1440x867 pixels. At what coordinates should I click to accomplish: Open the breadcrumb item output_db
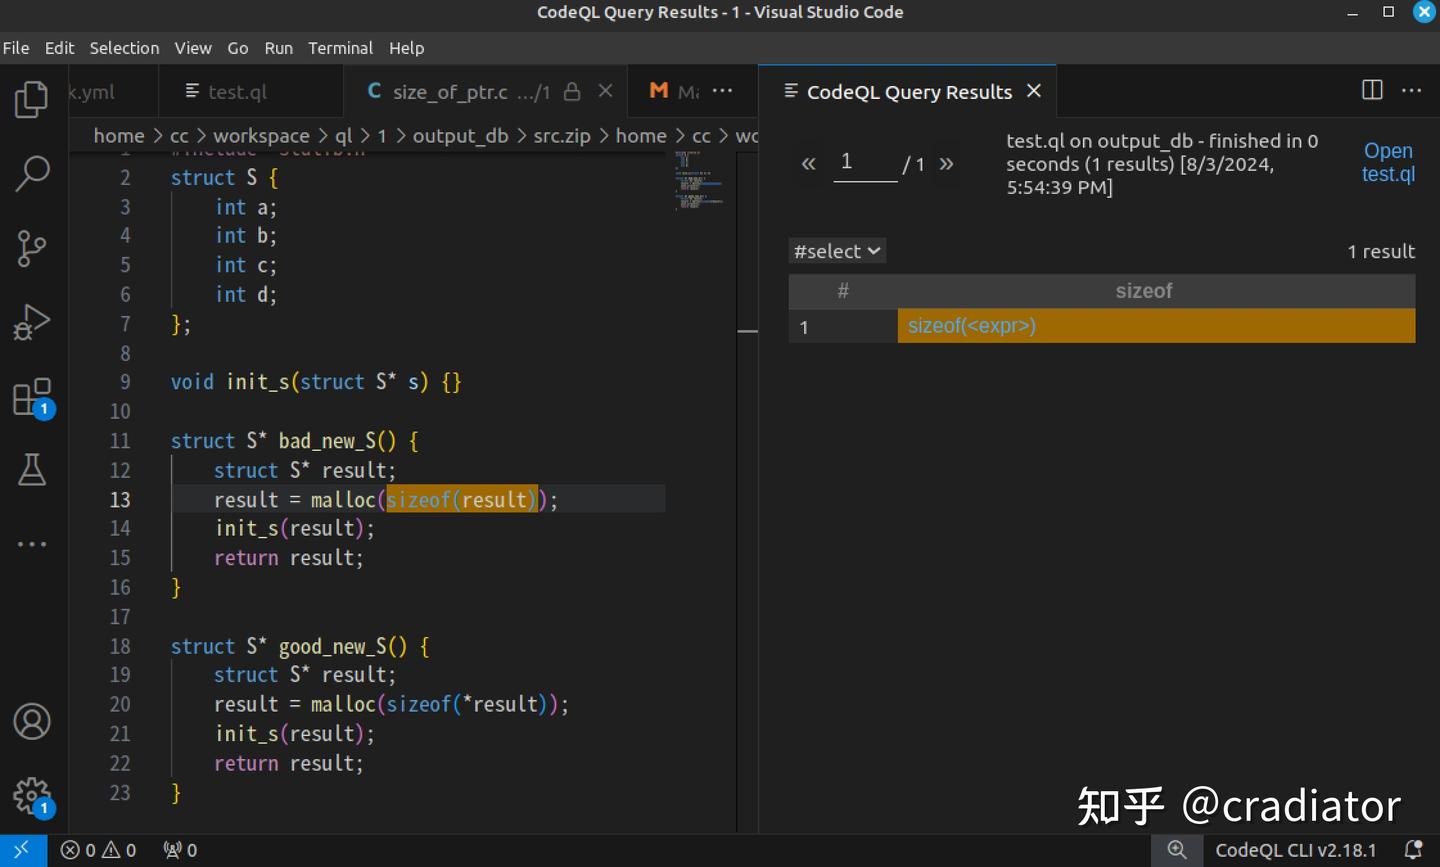tap(461, 135)
